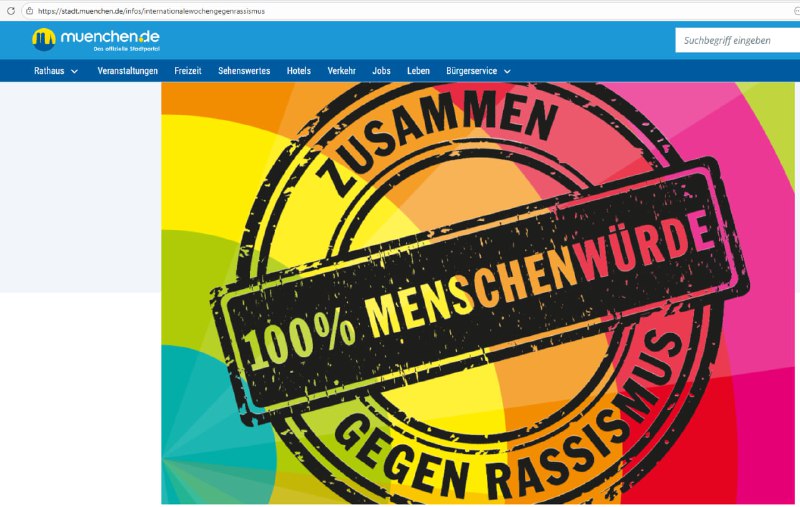The image size is (800, 507).
Task: Select the URL in the address bar
Action: (x=151, y=11)
